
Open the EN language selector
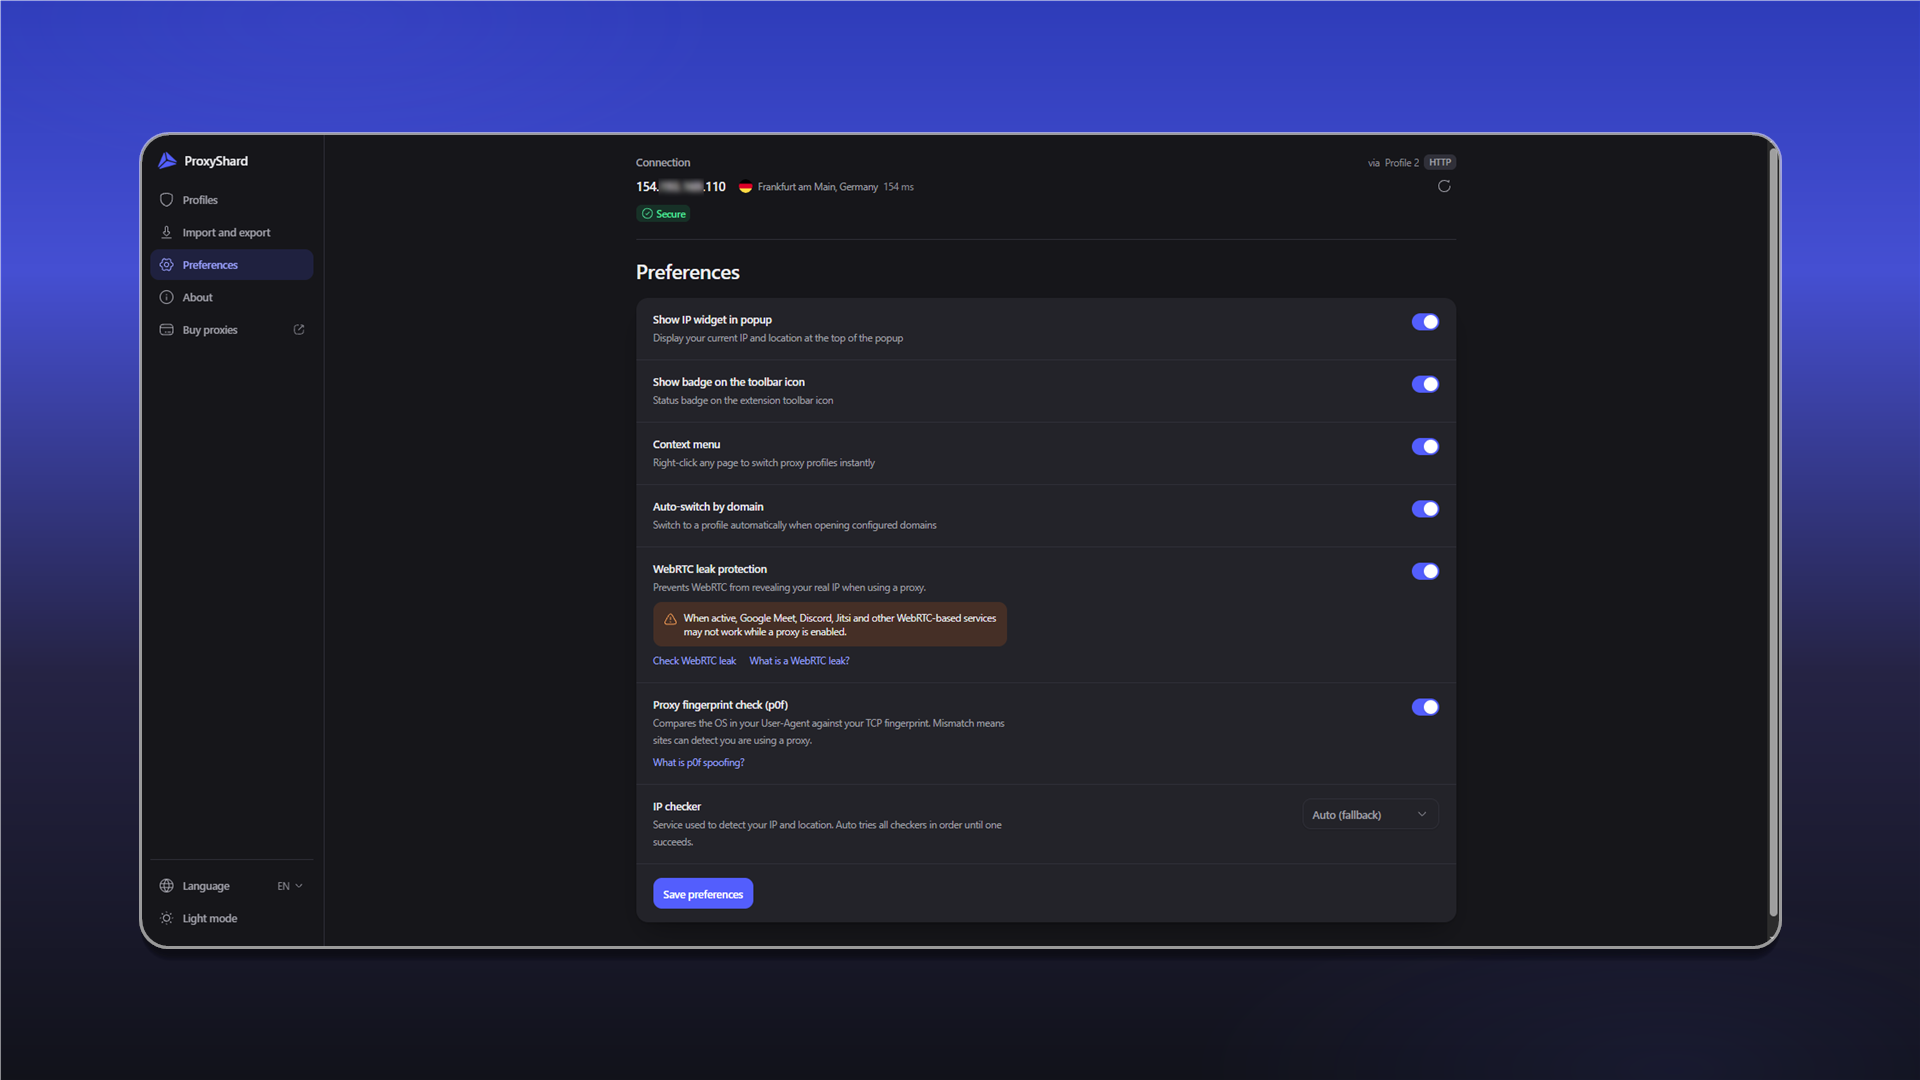(290, 886)
